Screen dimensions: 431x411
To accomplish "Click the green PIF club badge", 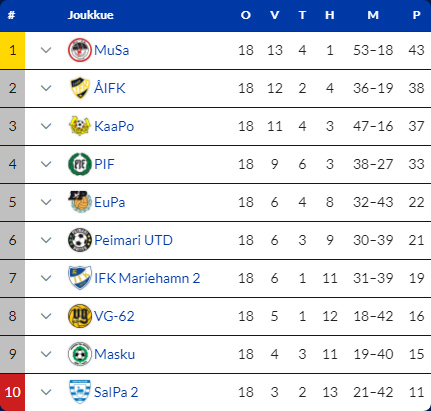I will pos(80,164).
